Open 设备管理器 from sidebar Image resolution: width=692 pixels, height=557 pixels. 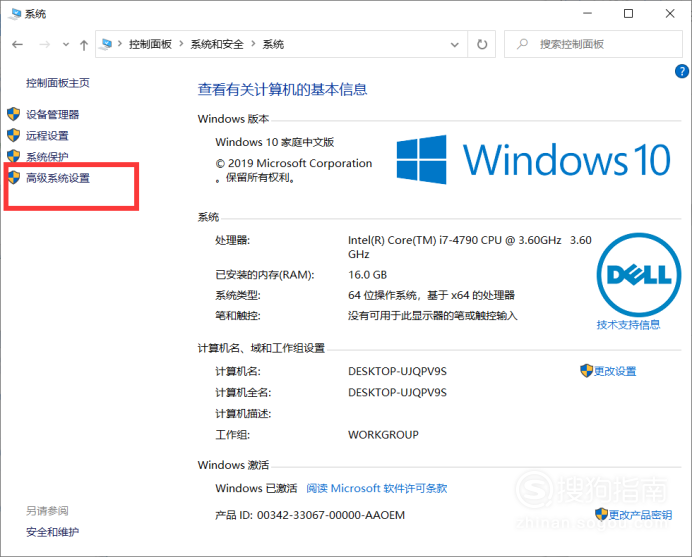click(x=53, y=115)
